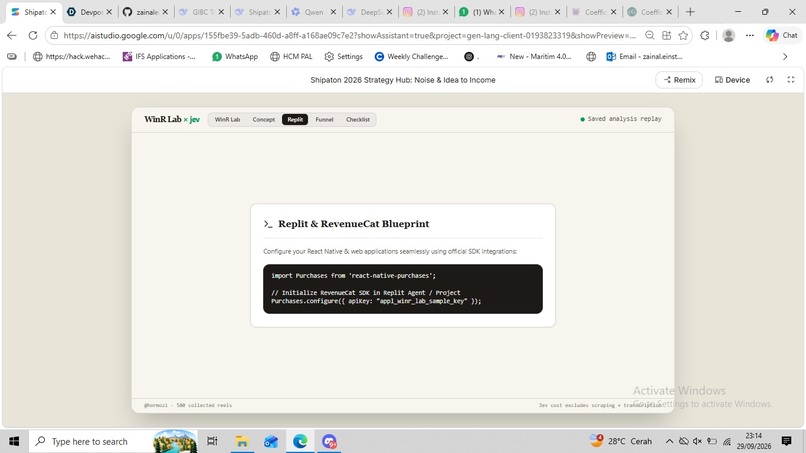Viewport: 806px width, 453px height.
Task: Click the Configure your React Native description
Action: tap(390, 251)
